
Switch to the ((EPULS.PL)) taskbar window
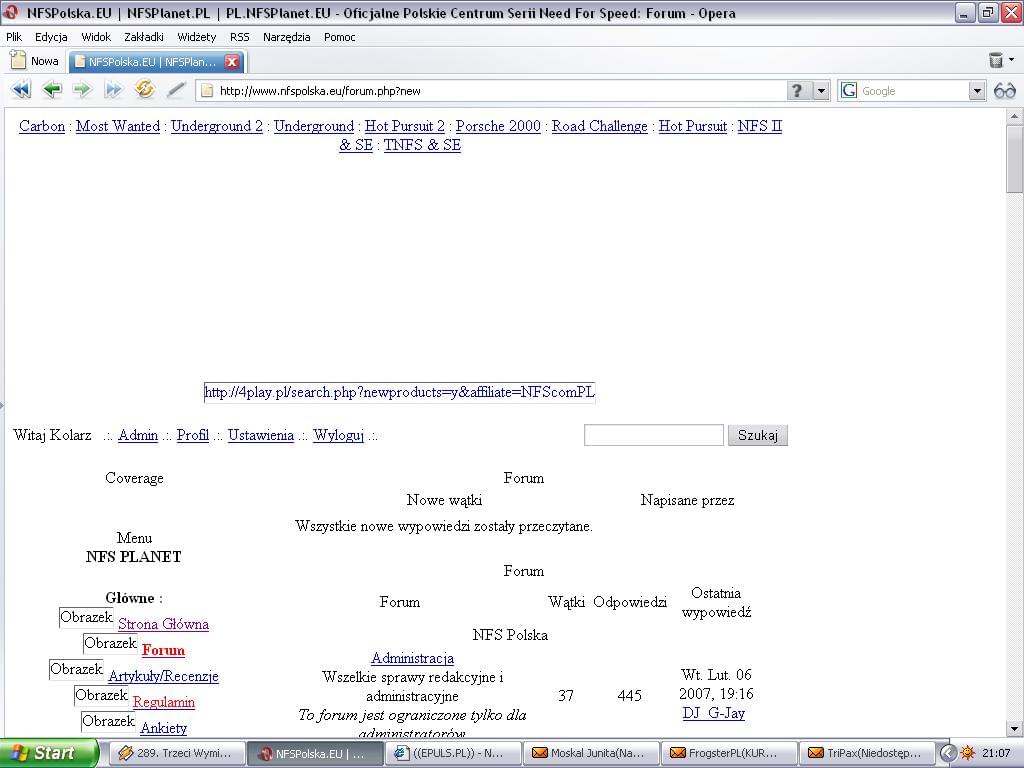(x=455, y=753)
